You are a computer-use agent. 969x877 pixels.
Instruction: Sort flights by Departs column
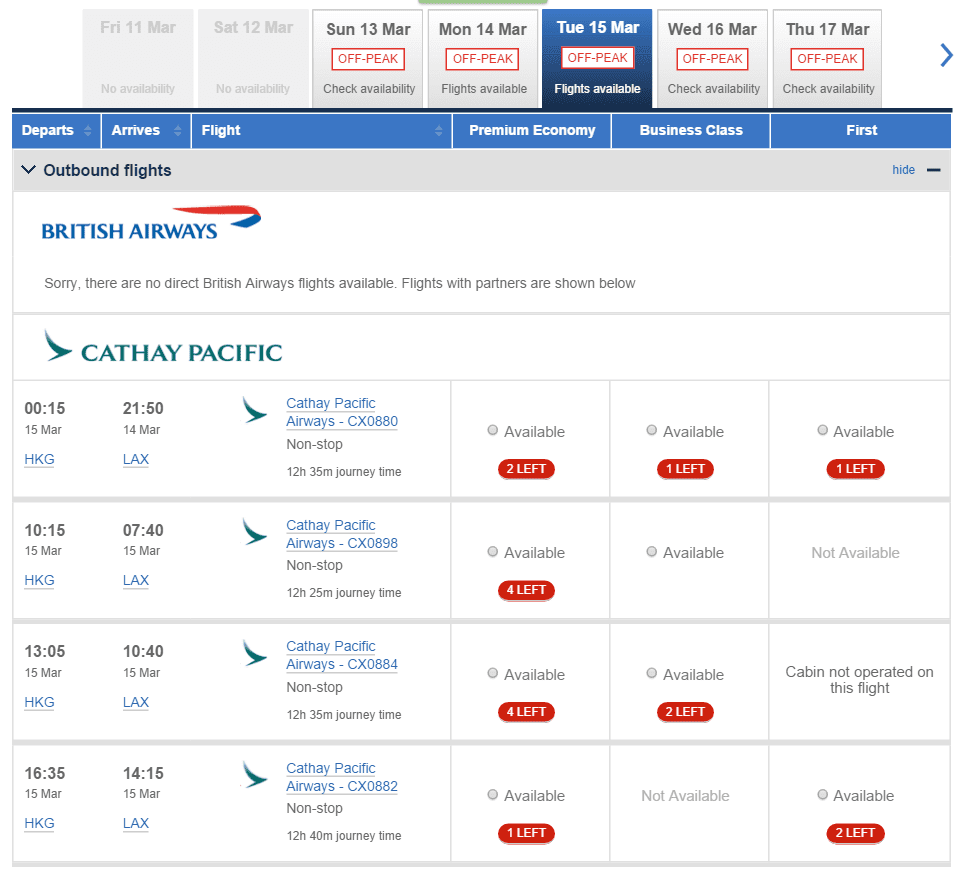coord(56,130)
